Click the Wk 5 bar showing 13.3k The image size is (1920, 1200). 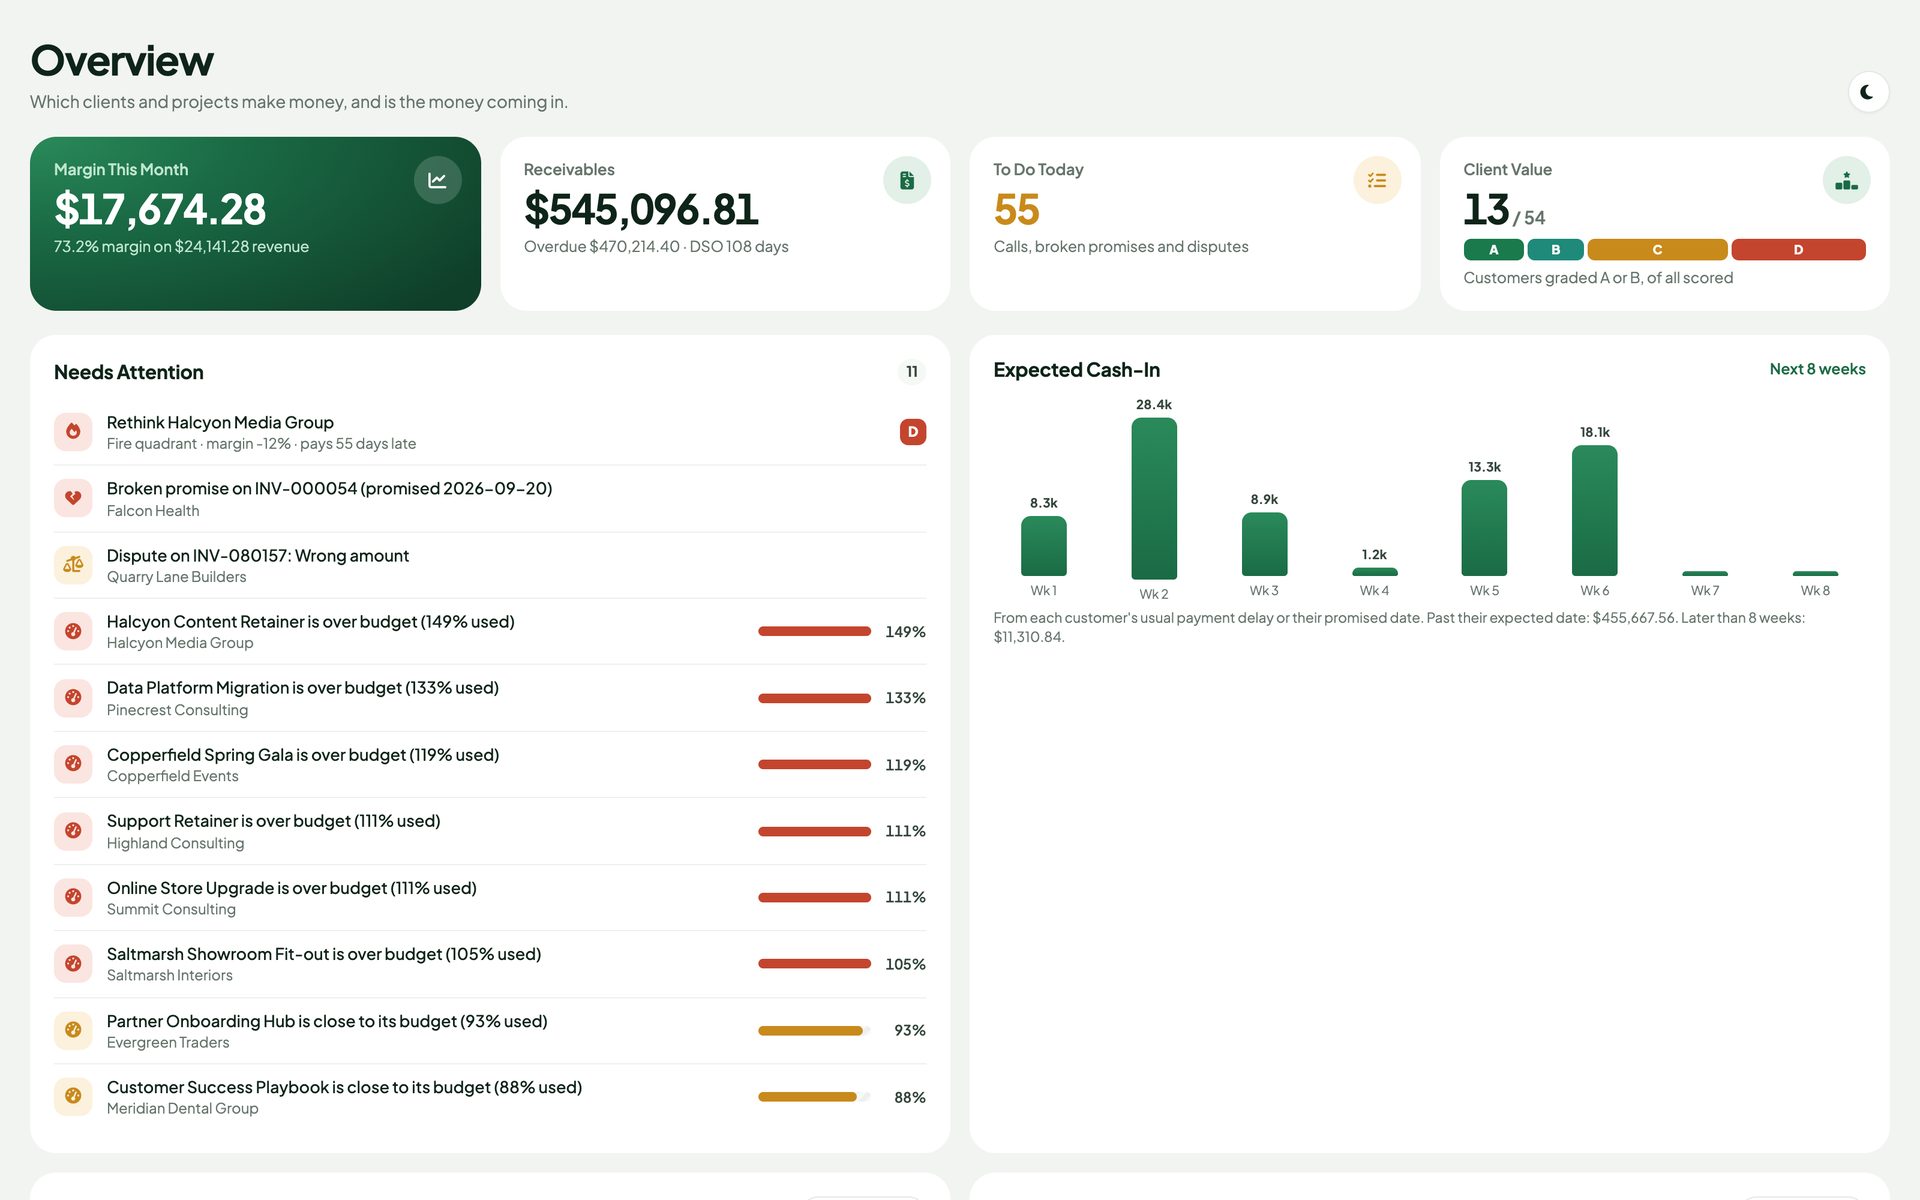(1484, 528)
